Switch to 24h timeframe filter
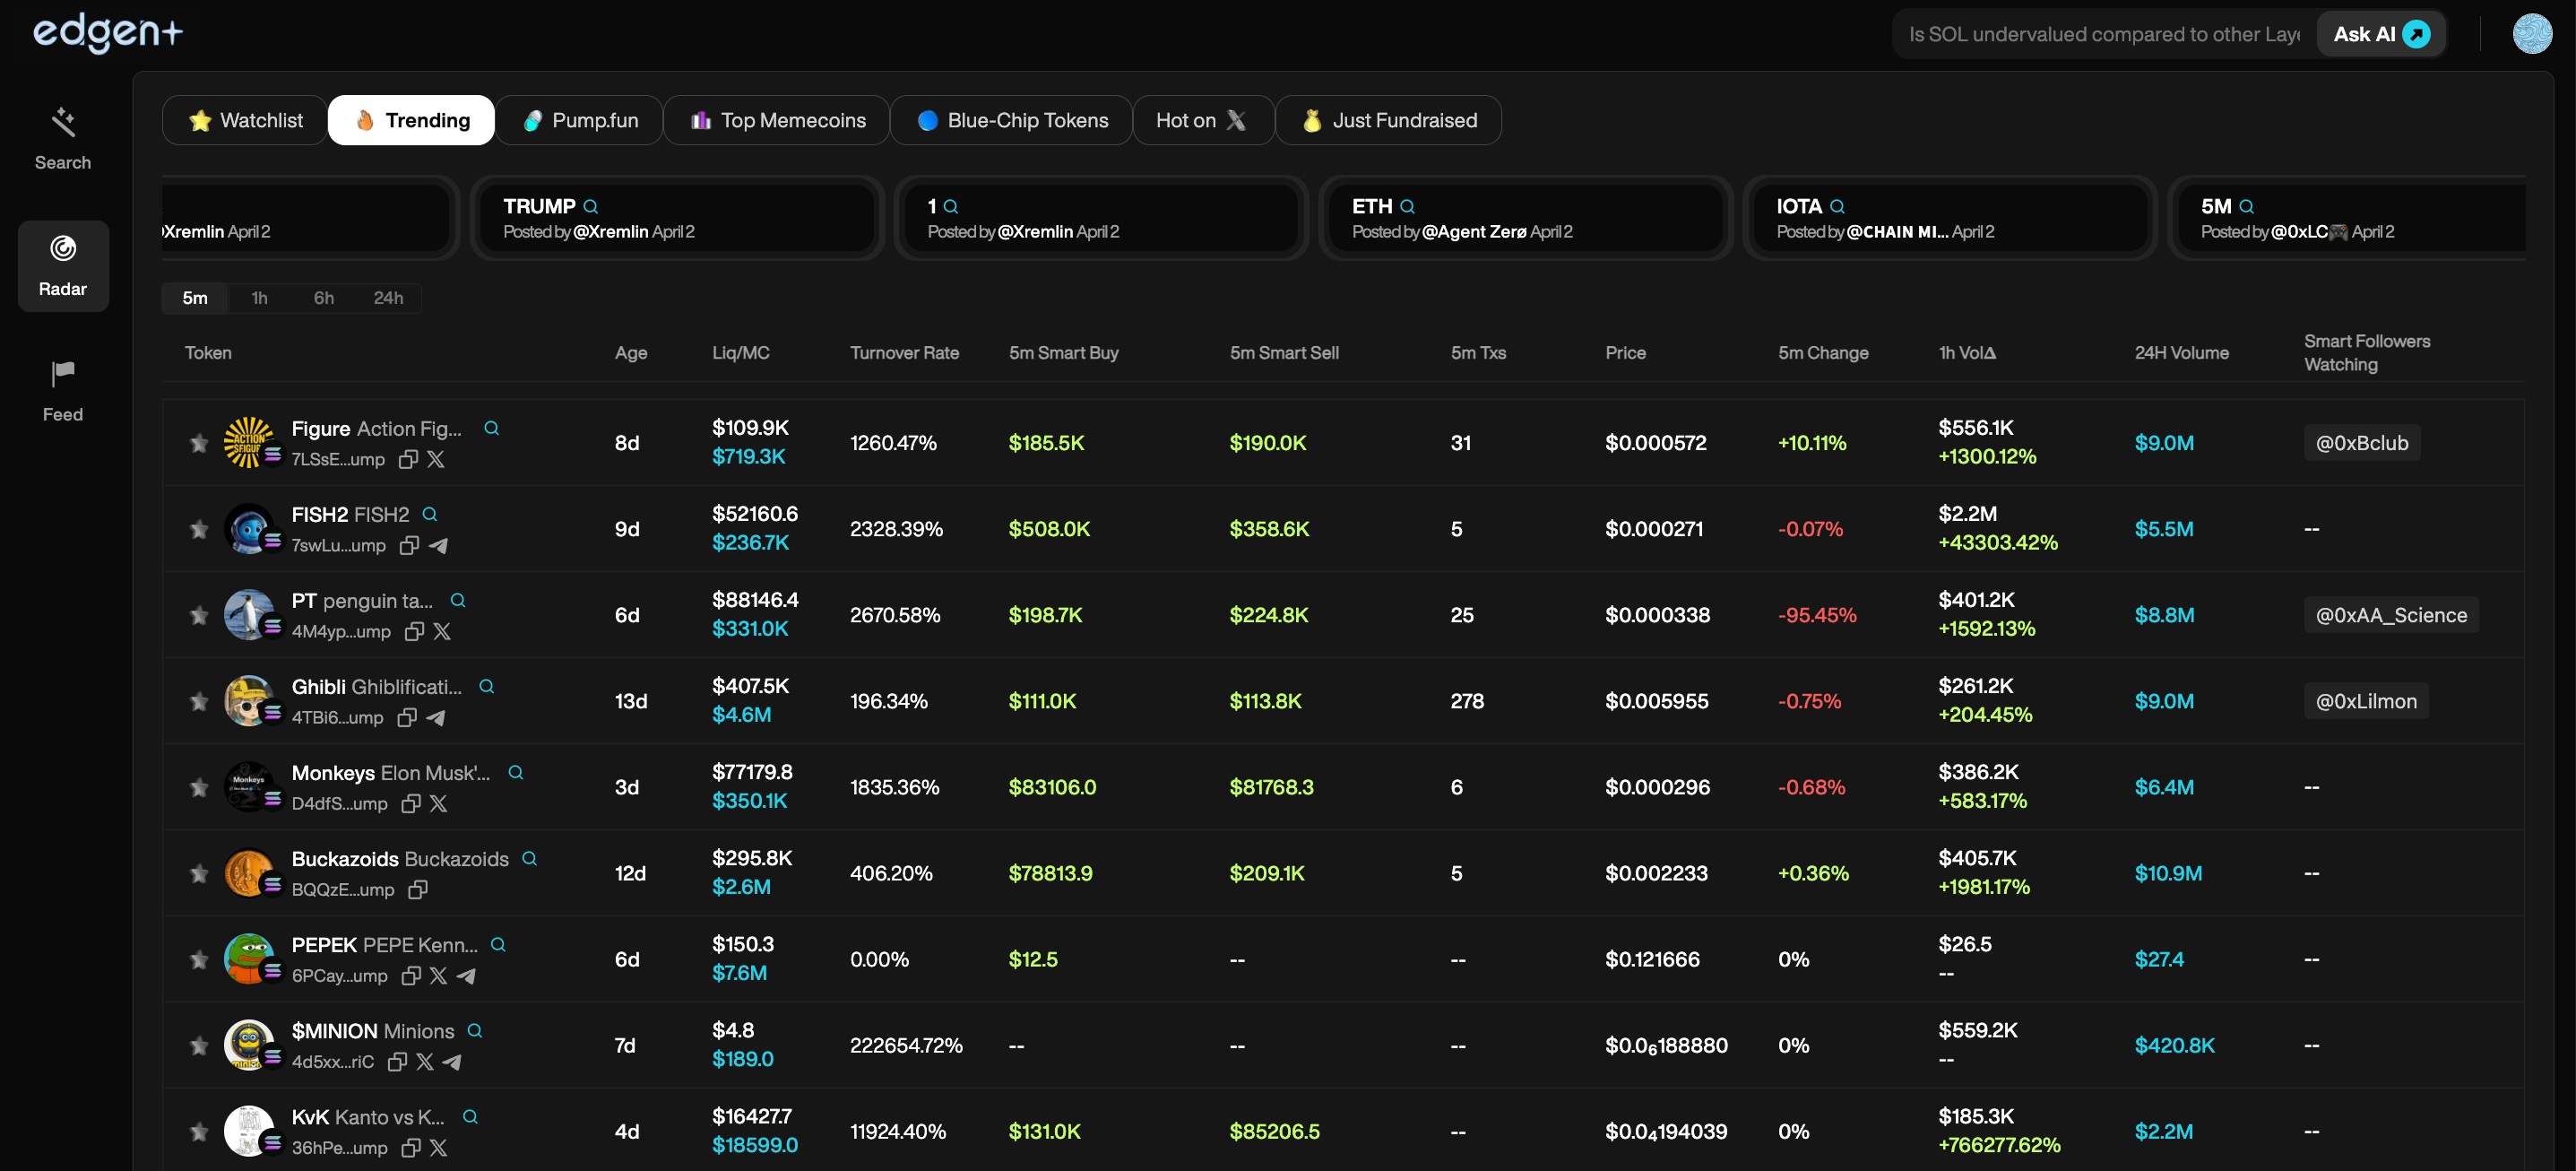Image resolution: width=2576 pixels, height=1171 pixels. (388, 298)
